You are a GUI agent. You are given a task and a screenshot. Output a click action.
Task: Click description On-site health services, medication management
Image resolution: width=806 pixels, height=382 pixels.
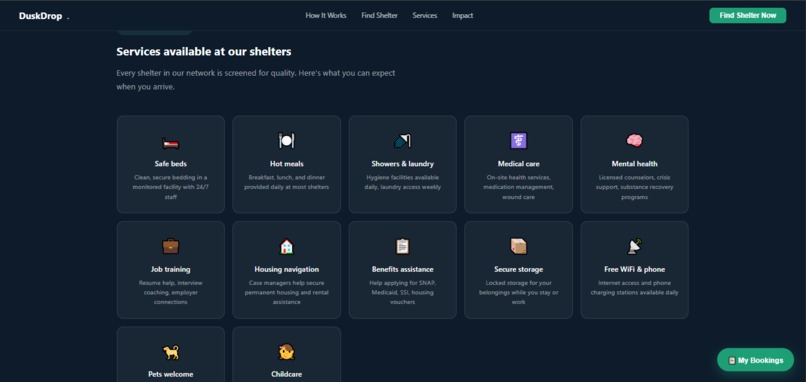pyautogui.click(x=519, y=187)
